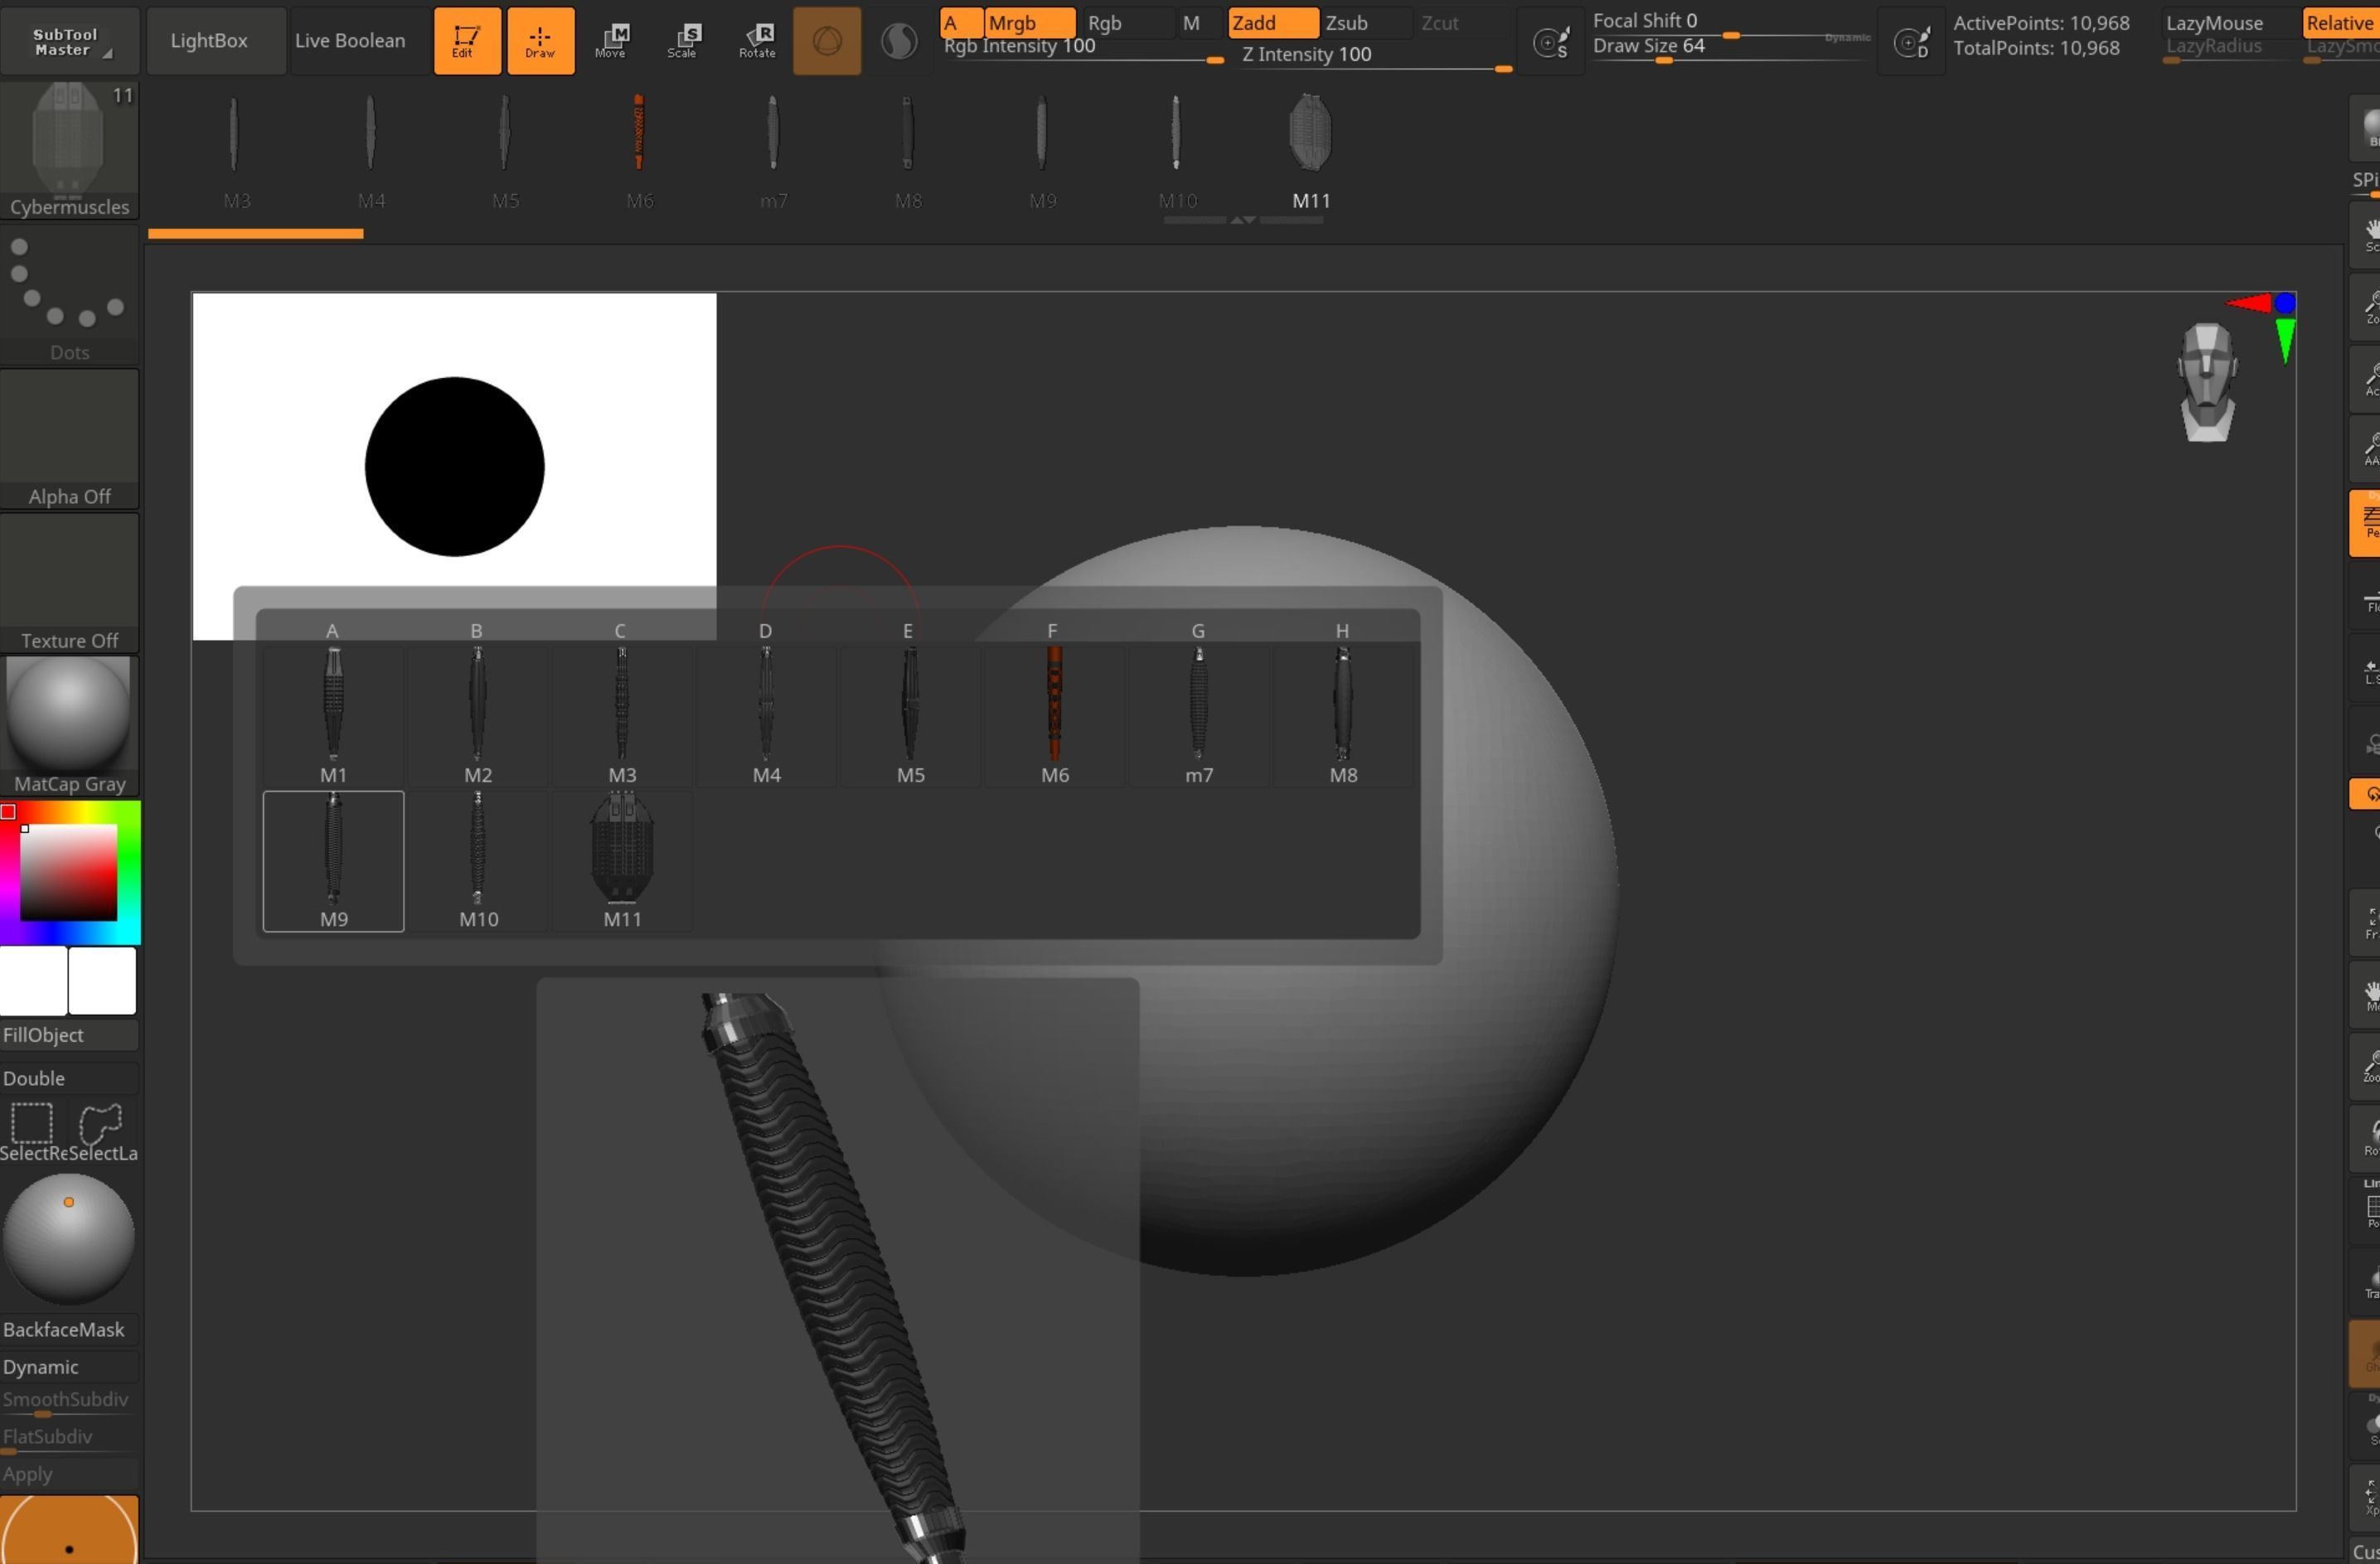Image resolution: width=2380 pixels, height=1564 pixels.
Task: Click the Draw mode button
Action: [540, 41]
